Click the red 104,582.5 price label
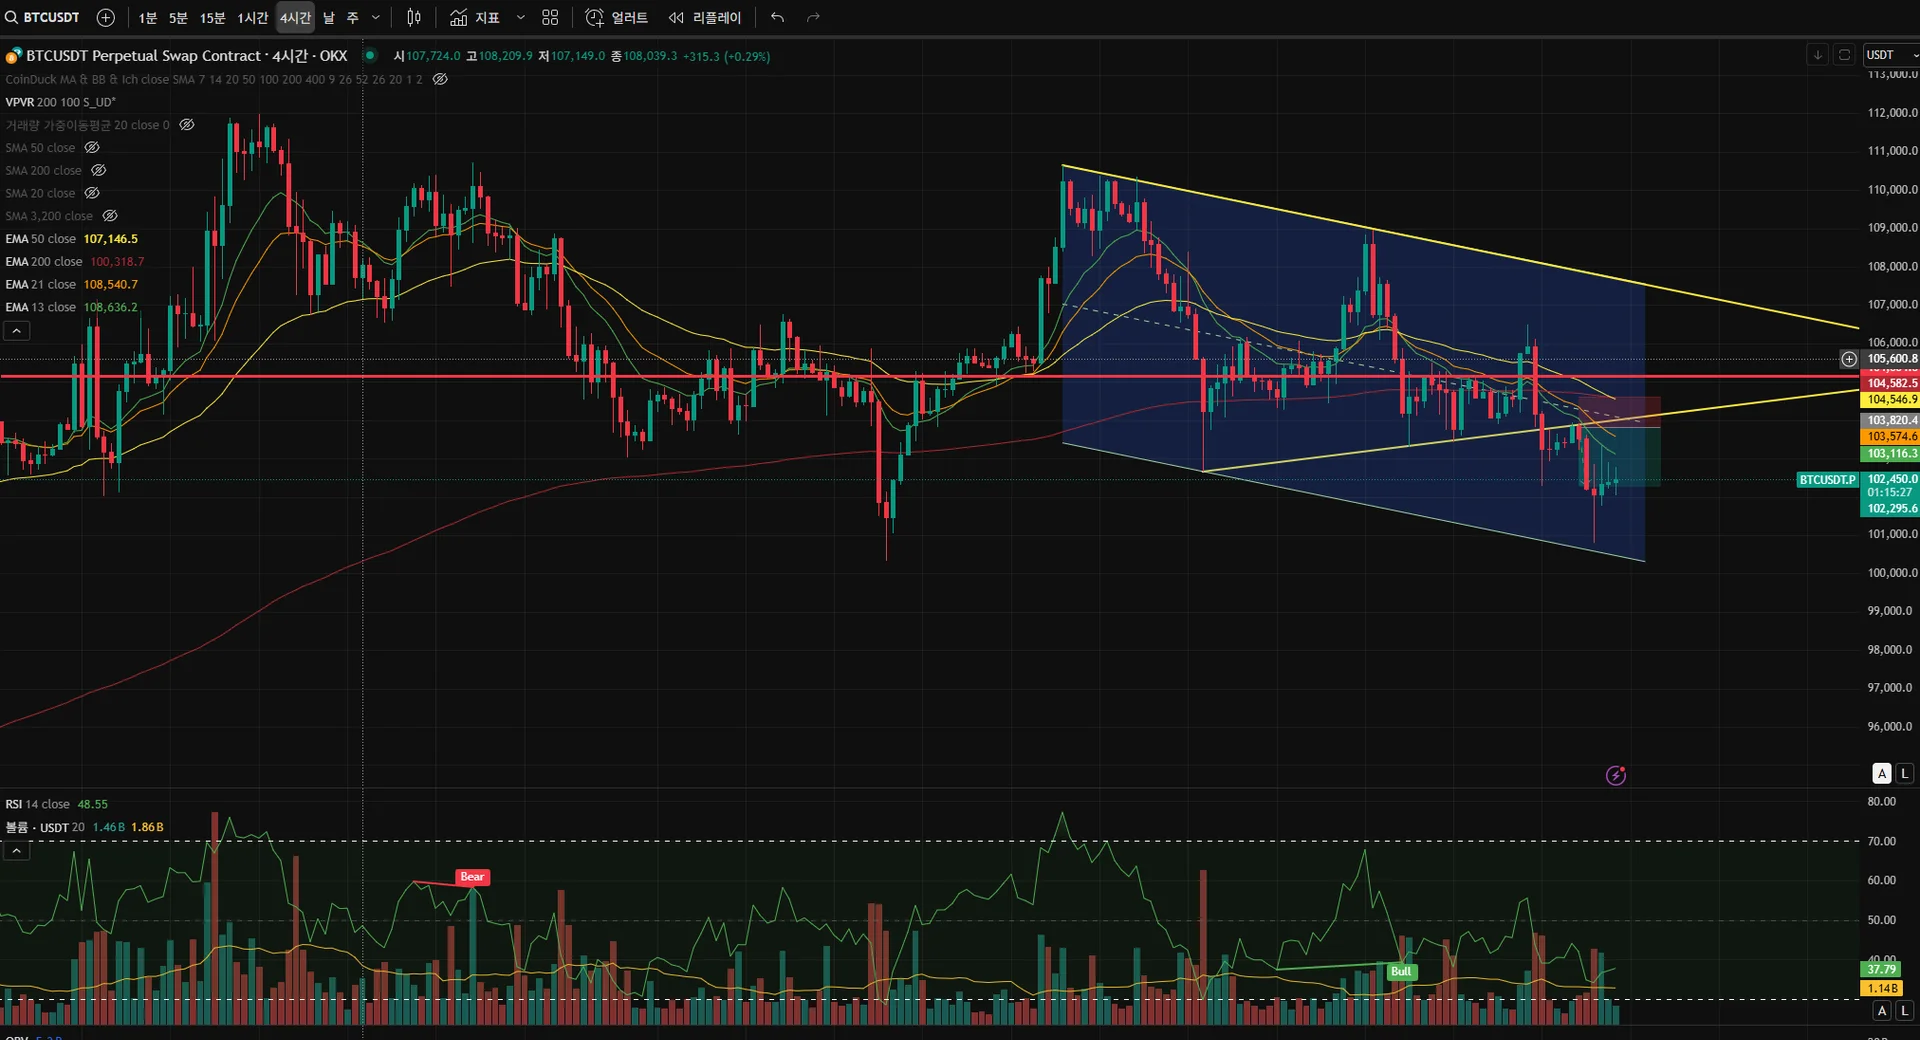1920x1040 pixels. tap(1890, 383)
